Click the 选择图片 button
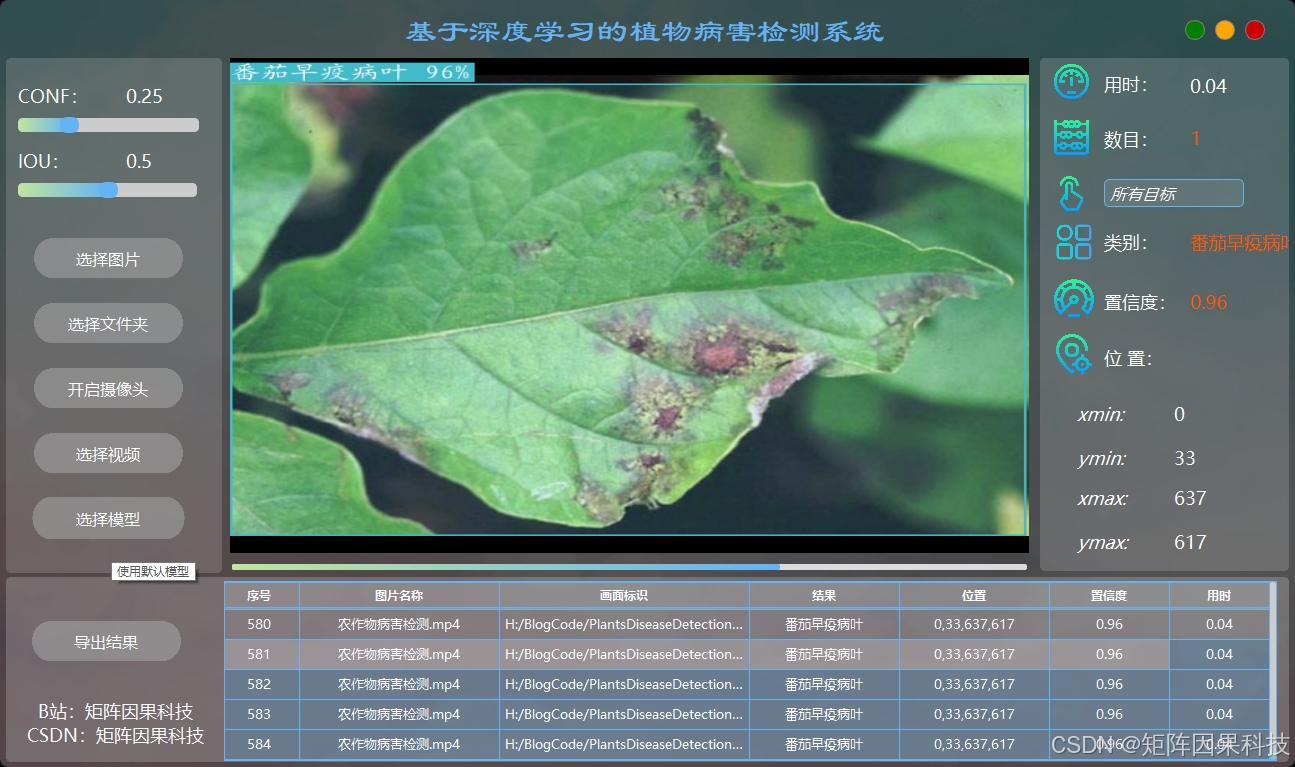This screenshot has height=767, width=1295. pos(108,258)
